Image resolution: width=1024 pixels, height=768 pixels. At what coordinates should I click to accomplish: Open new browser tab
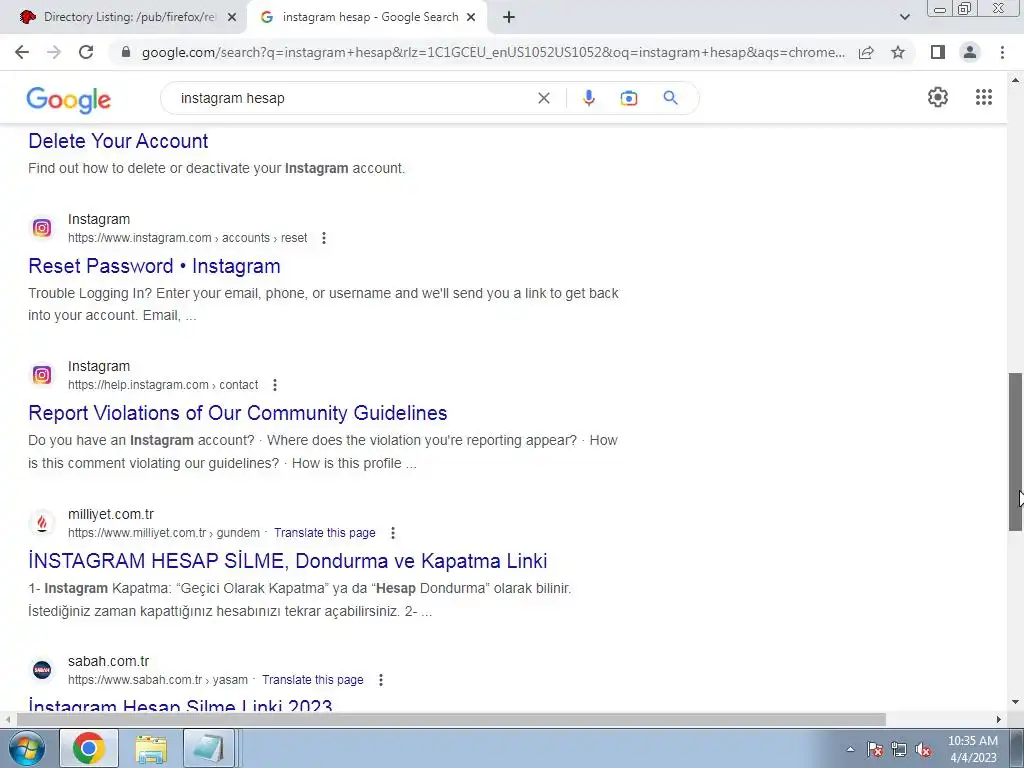pos(509,18)
